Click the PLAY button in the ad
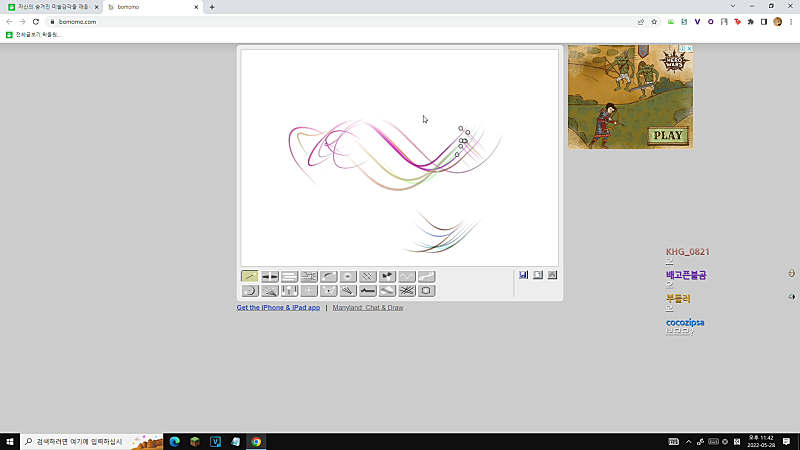 pos(668,135)
